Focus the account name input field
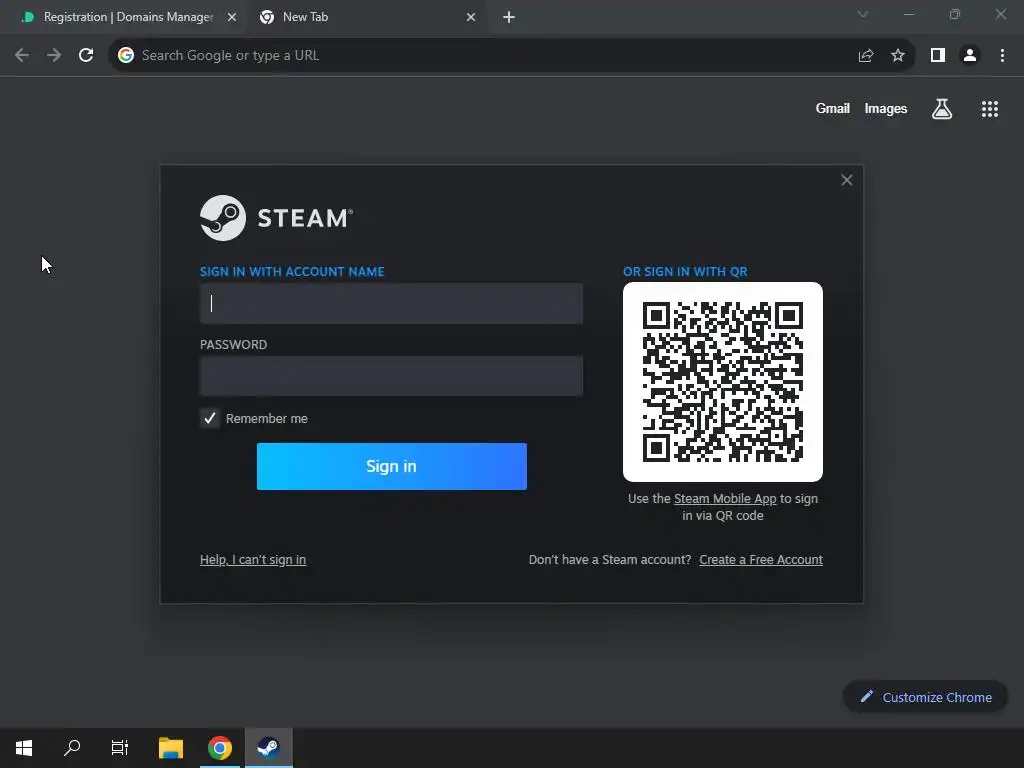Image resolution: width=1024 pixels, height=768 pixels. [391, 304]
